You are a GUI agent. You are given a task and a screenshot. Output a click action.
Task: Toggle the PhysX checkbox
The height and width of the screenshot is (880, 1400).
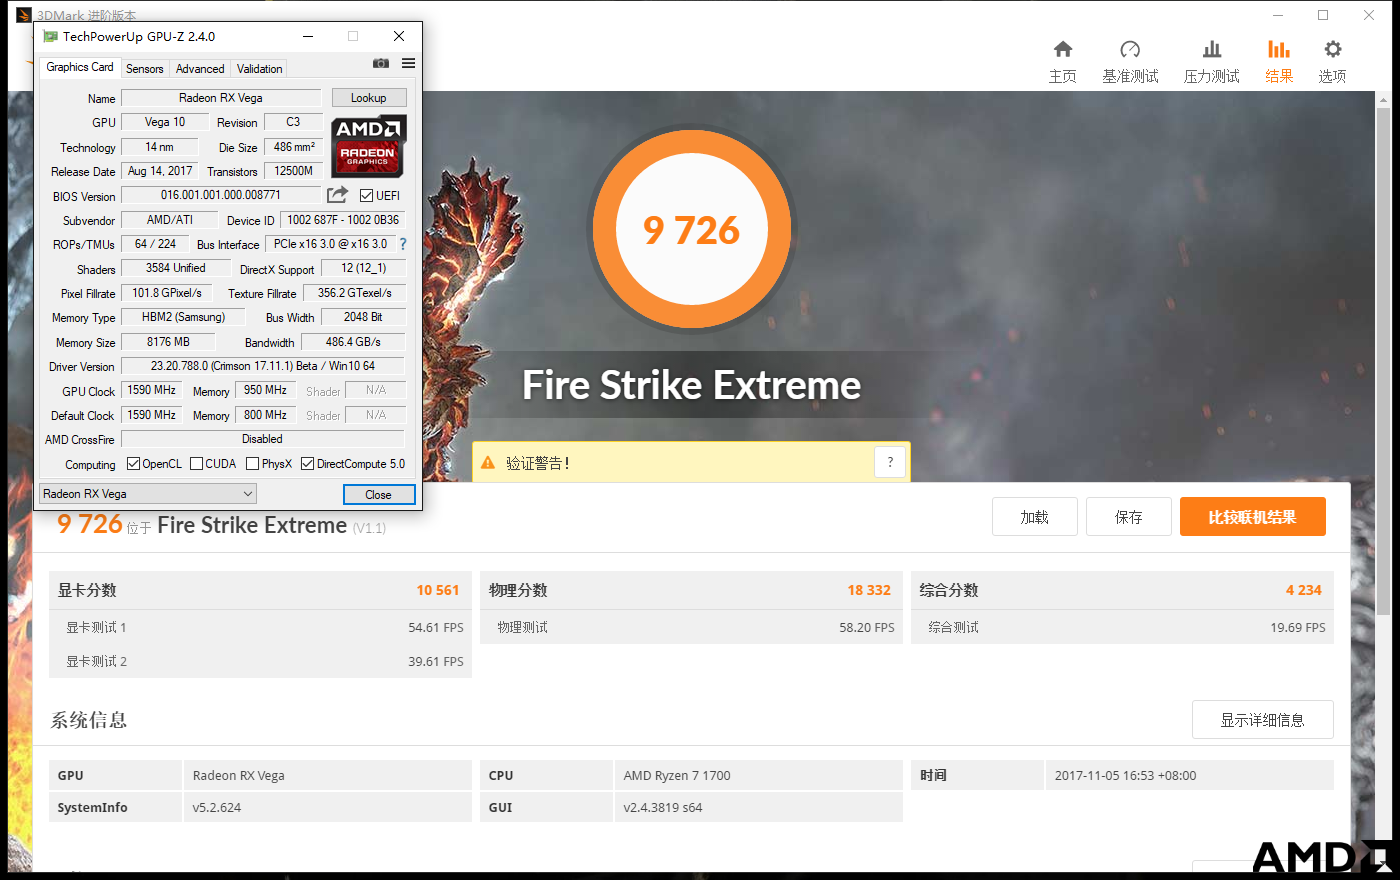[252, 464]
